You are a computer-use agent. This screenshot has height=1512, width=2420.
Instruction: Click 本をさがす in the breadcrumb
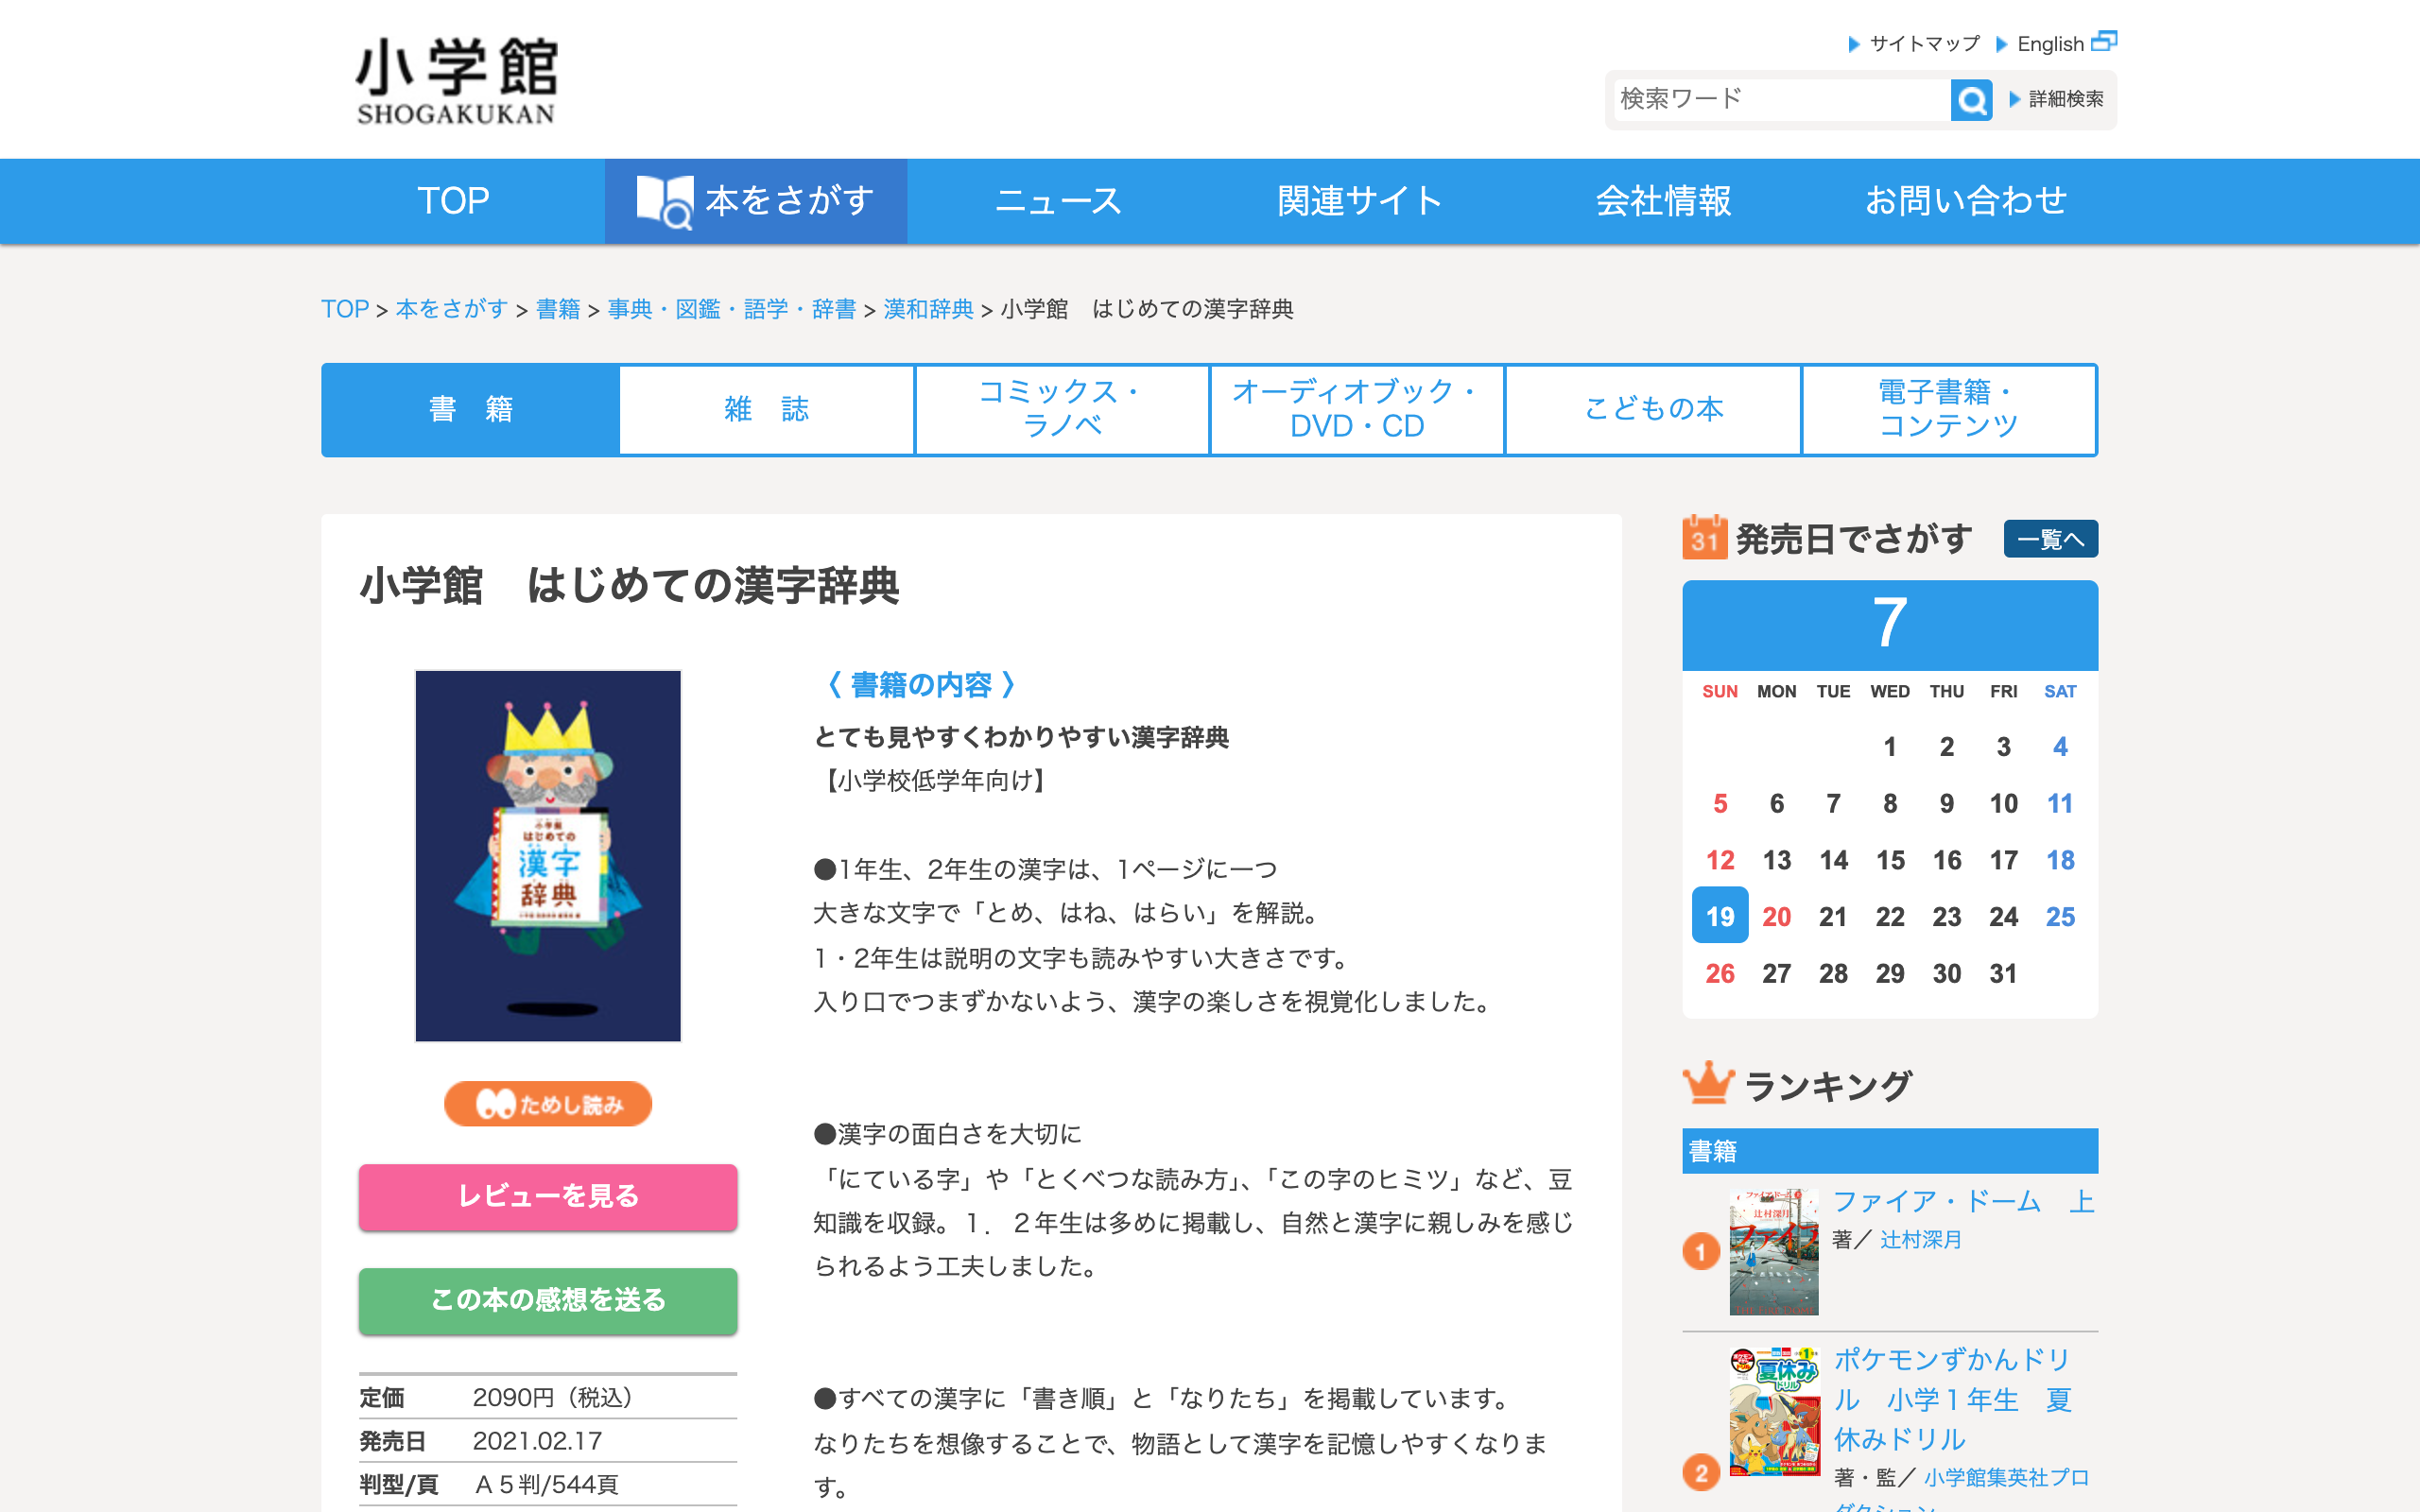[x=452, y=309]
